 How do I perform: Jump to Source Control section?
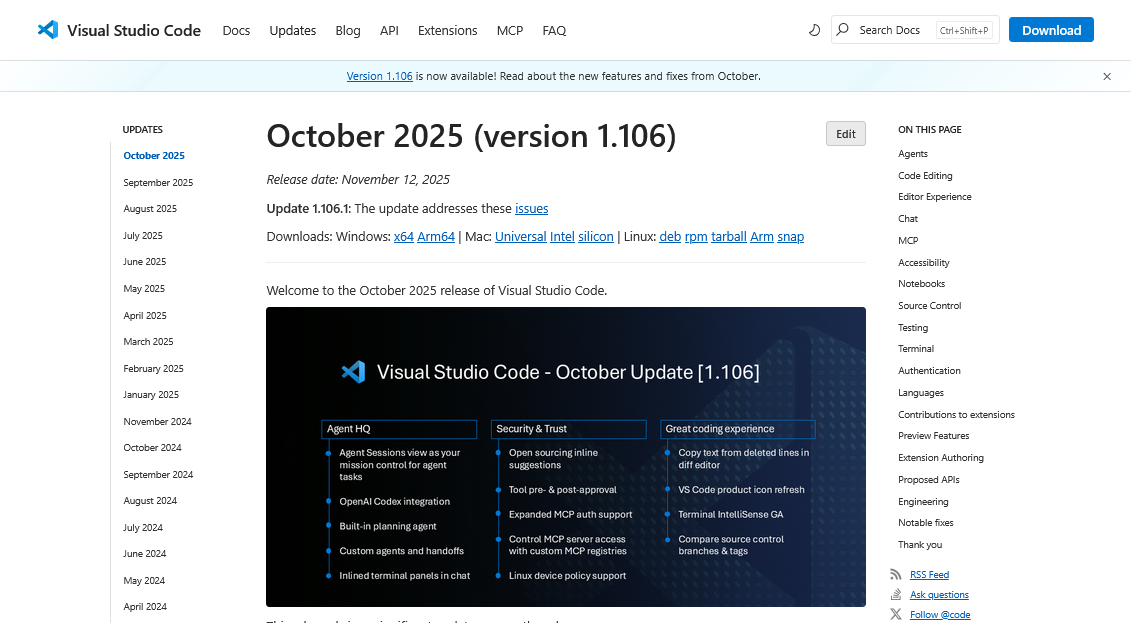coord(929,306)
